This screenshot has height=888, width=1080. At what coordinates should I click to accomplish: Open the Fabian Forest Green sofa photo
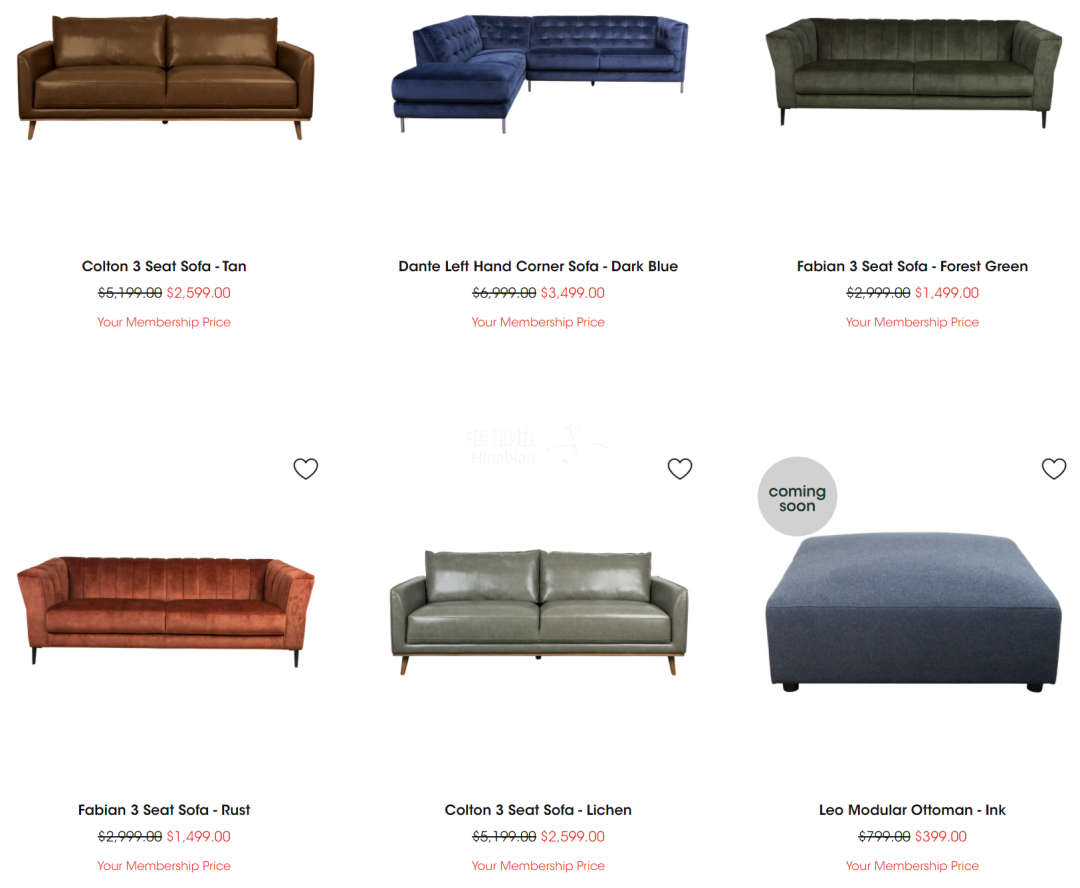[x=913, y=73]
